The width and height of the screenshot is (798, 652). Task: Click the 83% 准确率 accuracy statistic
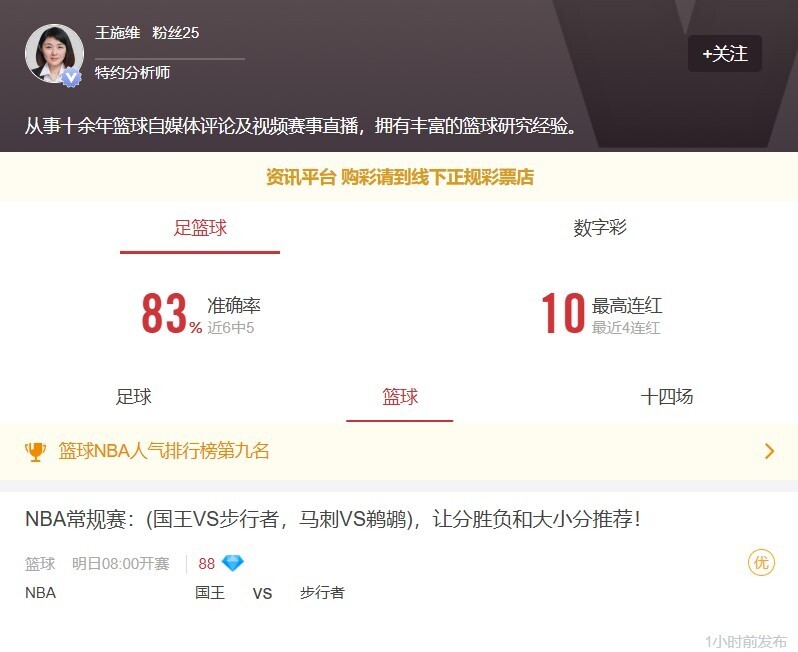(201, 313)
